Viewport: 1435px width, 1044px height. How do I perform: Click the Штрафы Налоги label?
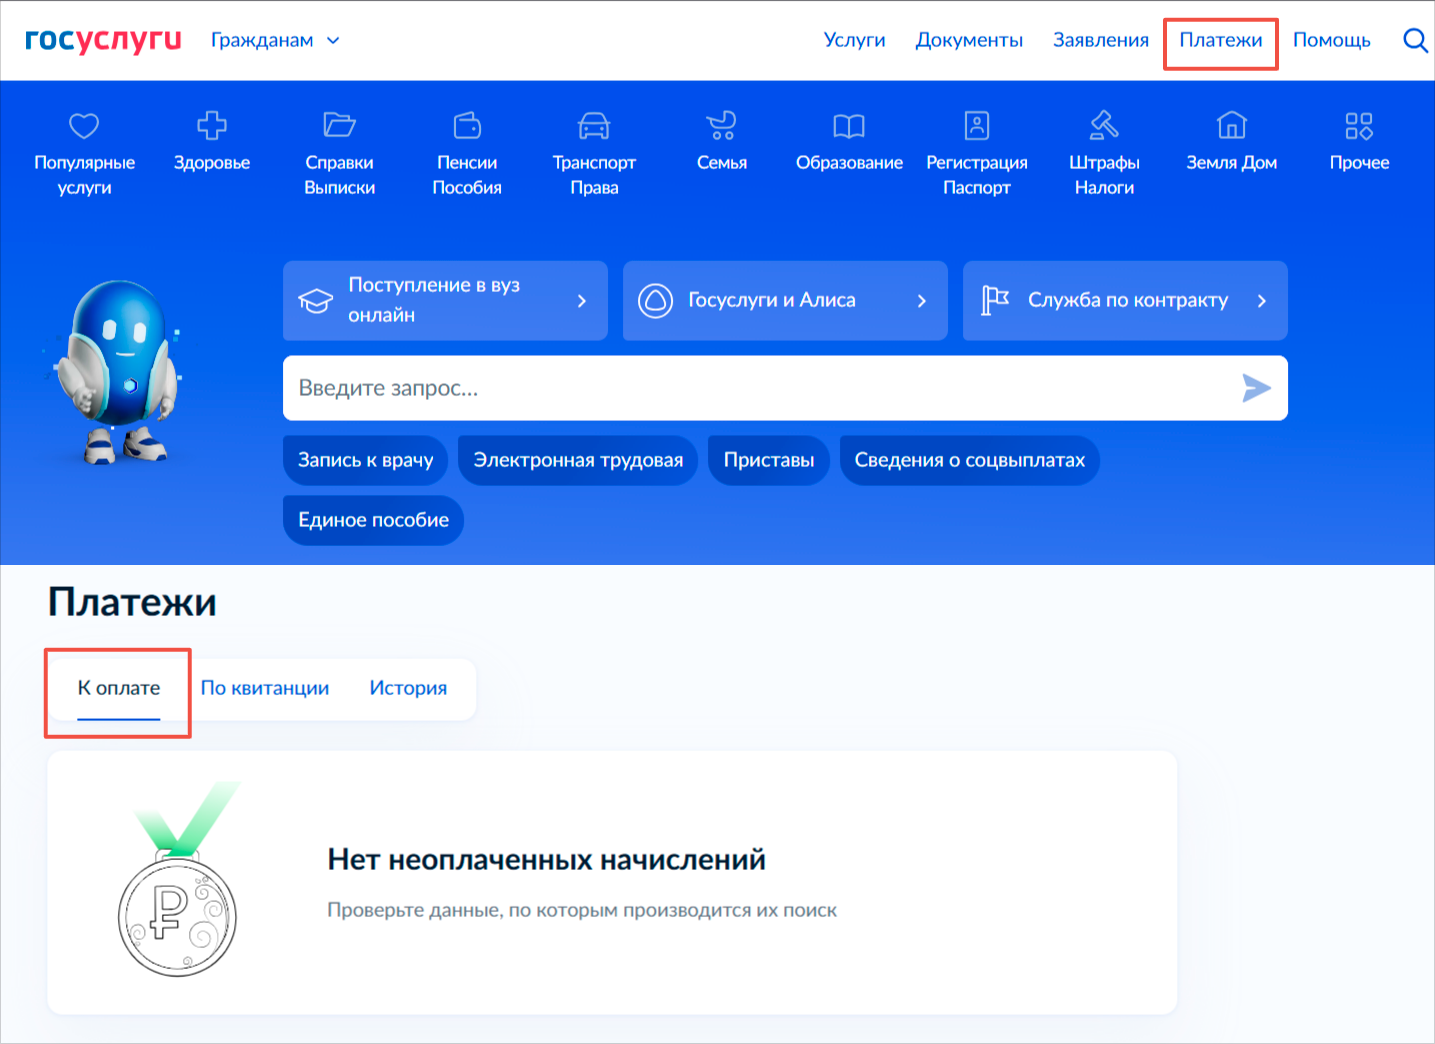click(1104, 175)
